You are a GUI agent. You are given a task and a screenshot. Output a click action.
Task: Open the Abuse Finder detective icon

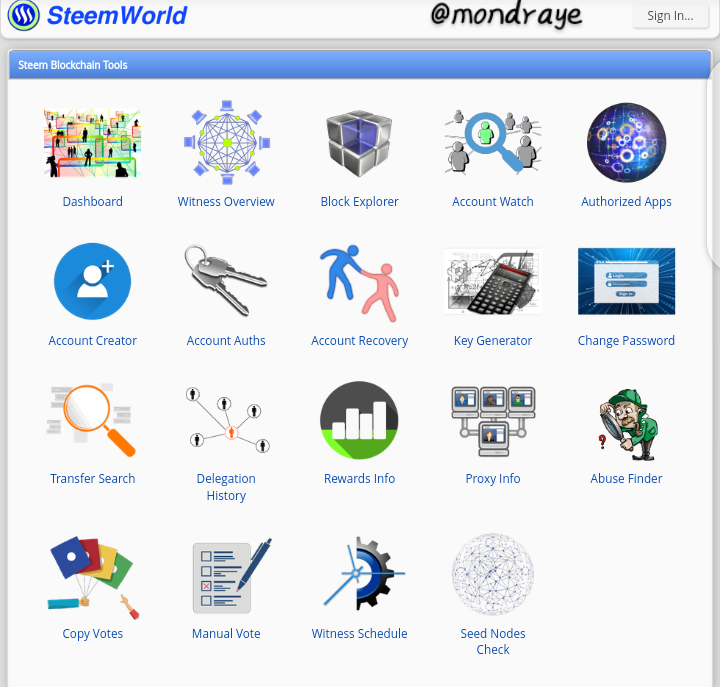627,425
